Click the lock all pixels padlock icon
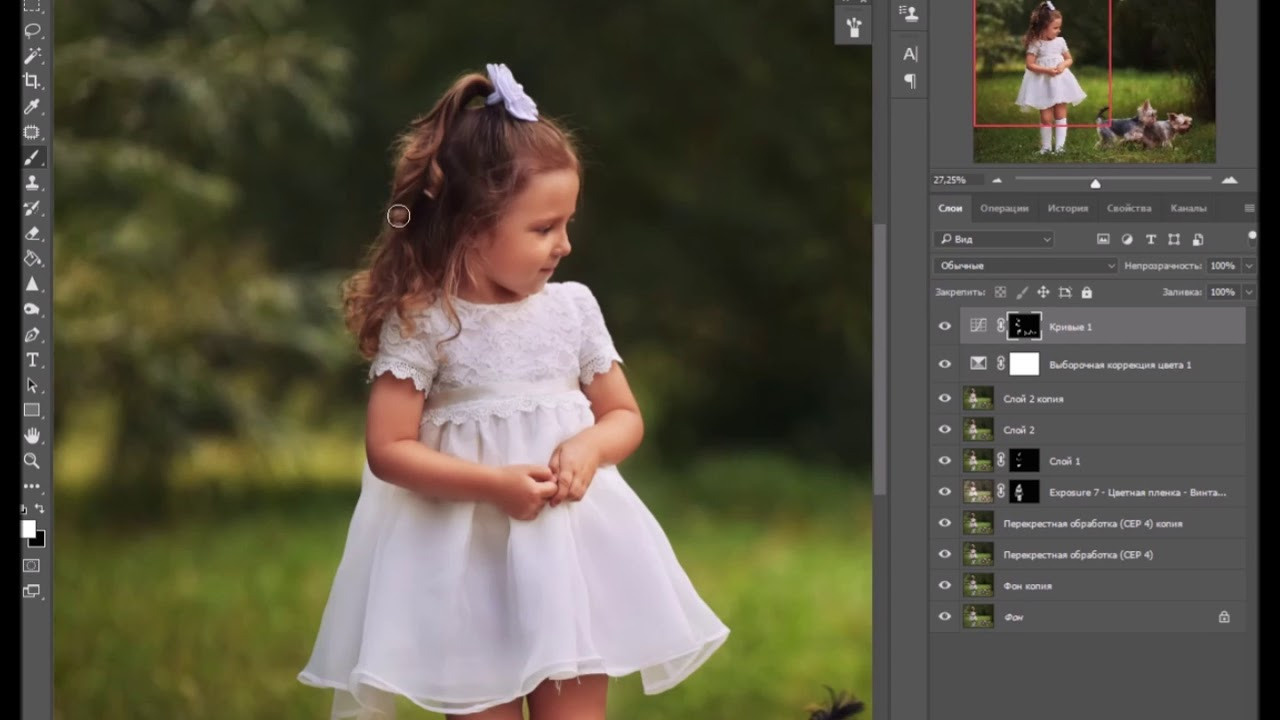The image size is (1280, 720). click(x=1086, y=292)
